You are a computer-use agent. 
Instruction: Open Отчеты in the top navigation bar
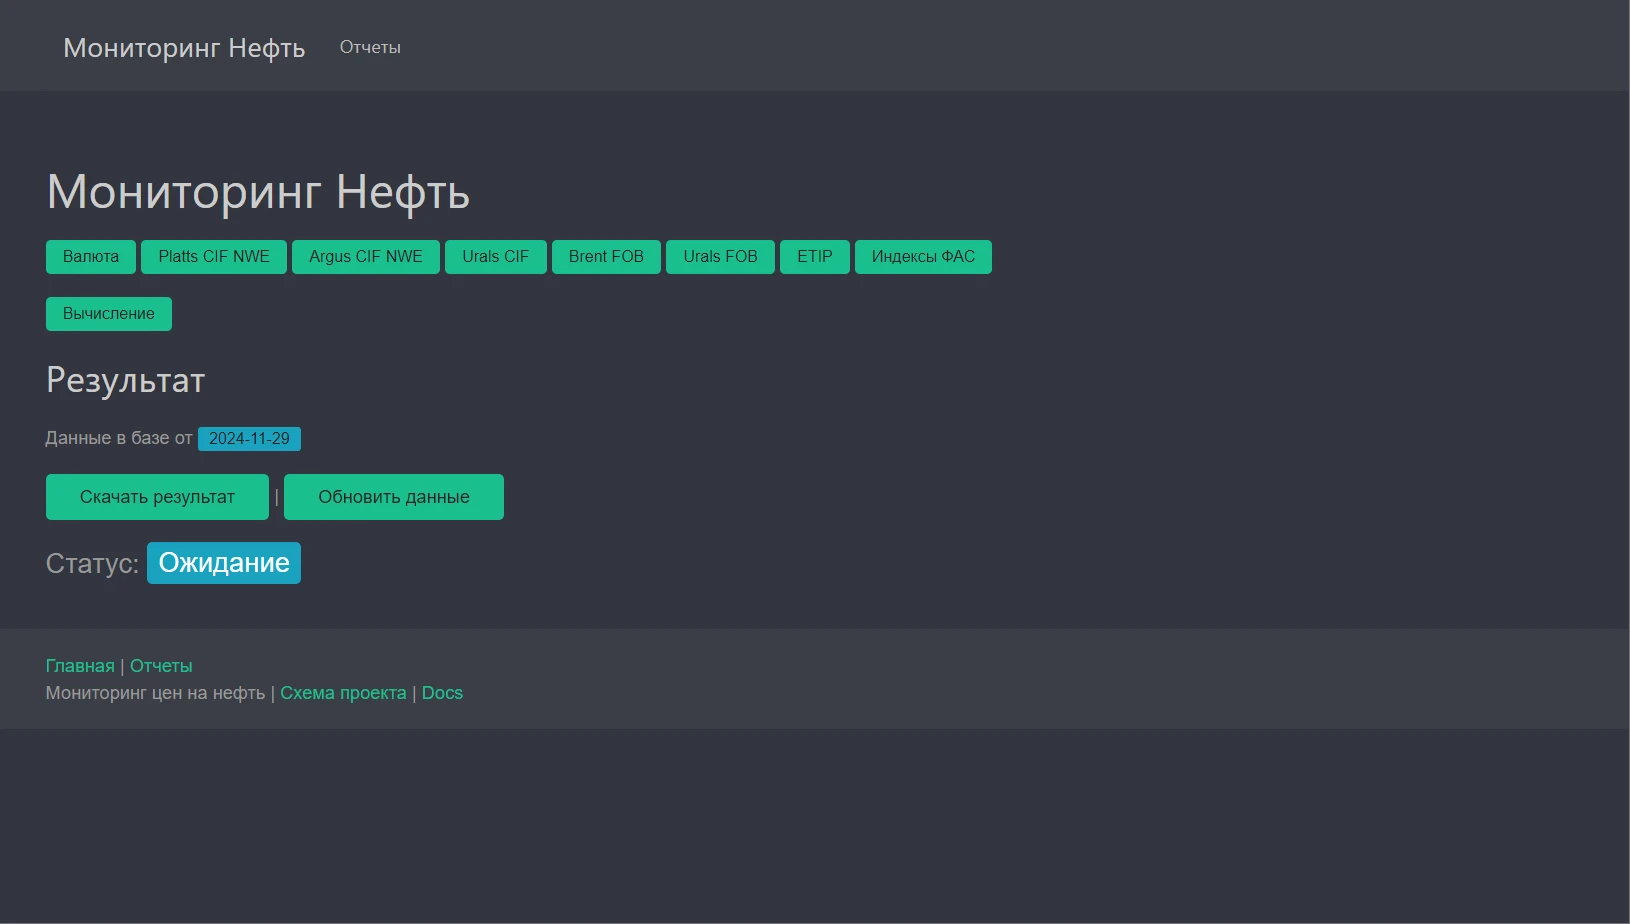tap(370, 47)
